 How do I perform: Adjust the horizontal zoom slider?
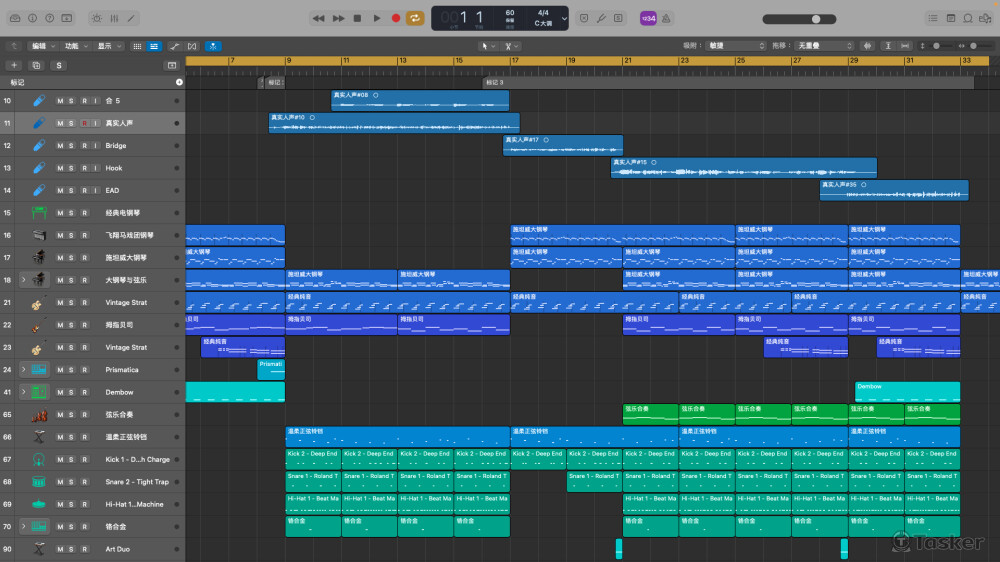[974, 46]
